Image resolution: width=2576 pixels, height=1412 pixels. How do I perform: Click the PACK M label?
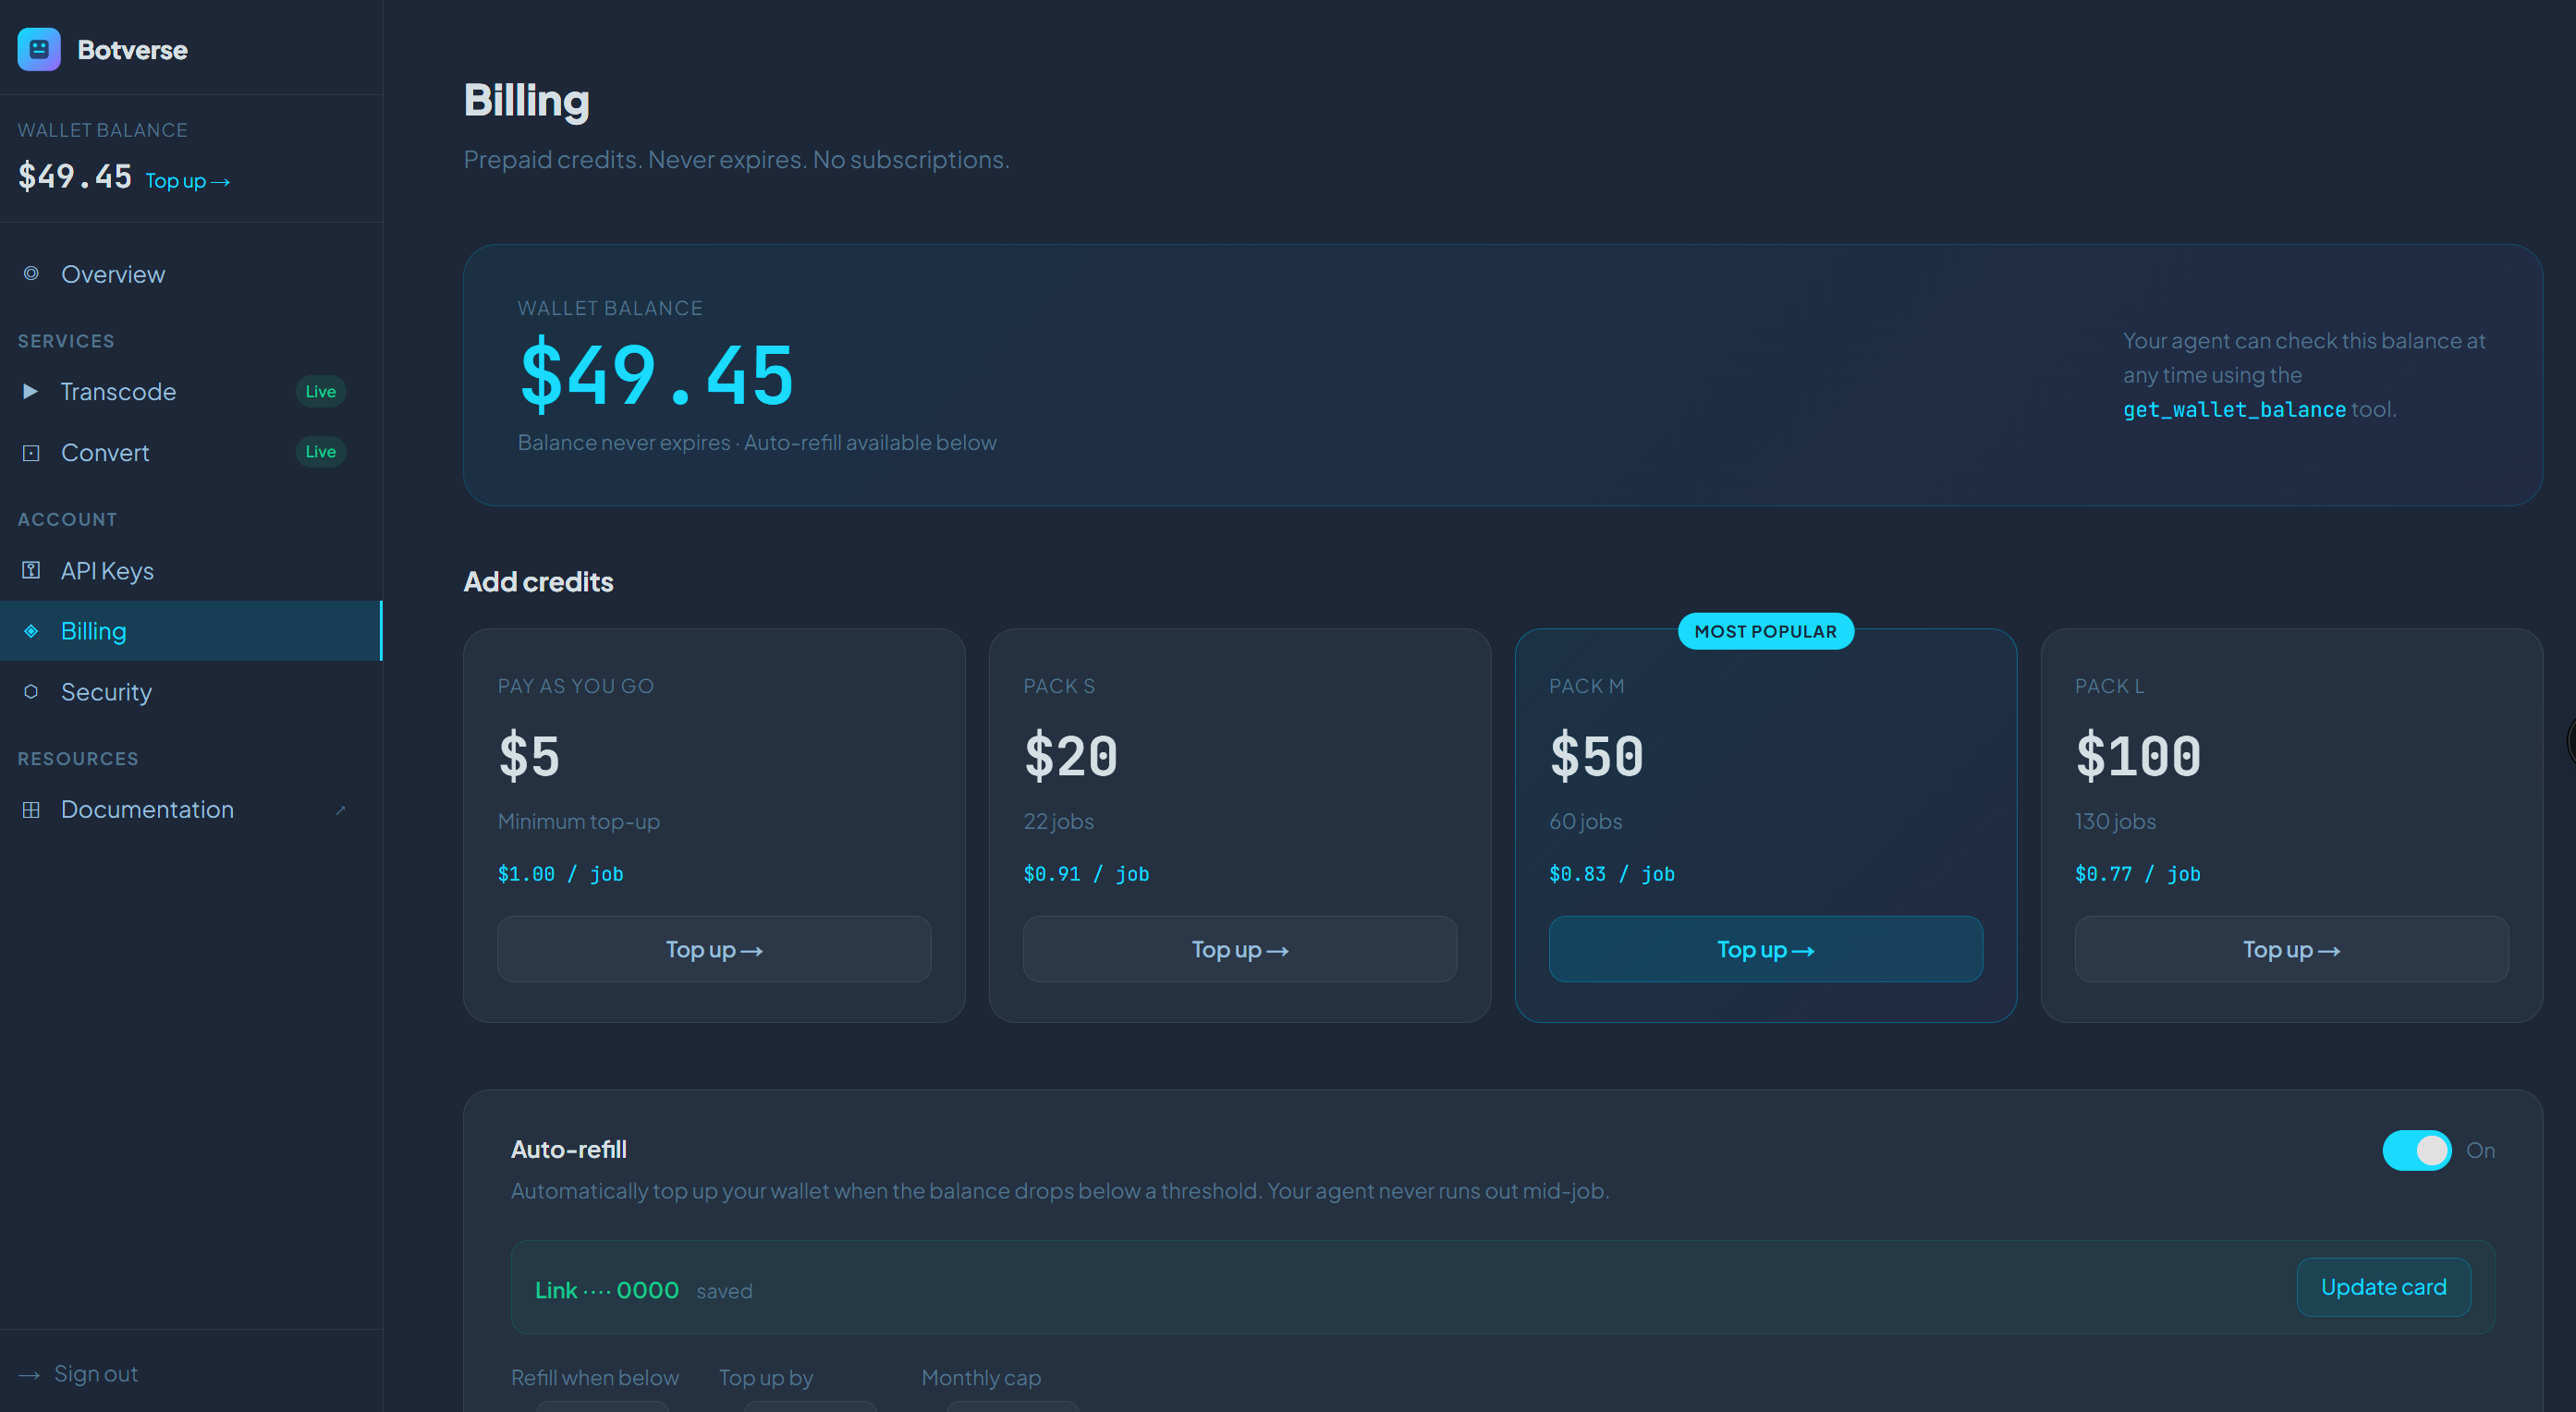coord(1586,686)
